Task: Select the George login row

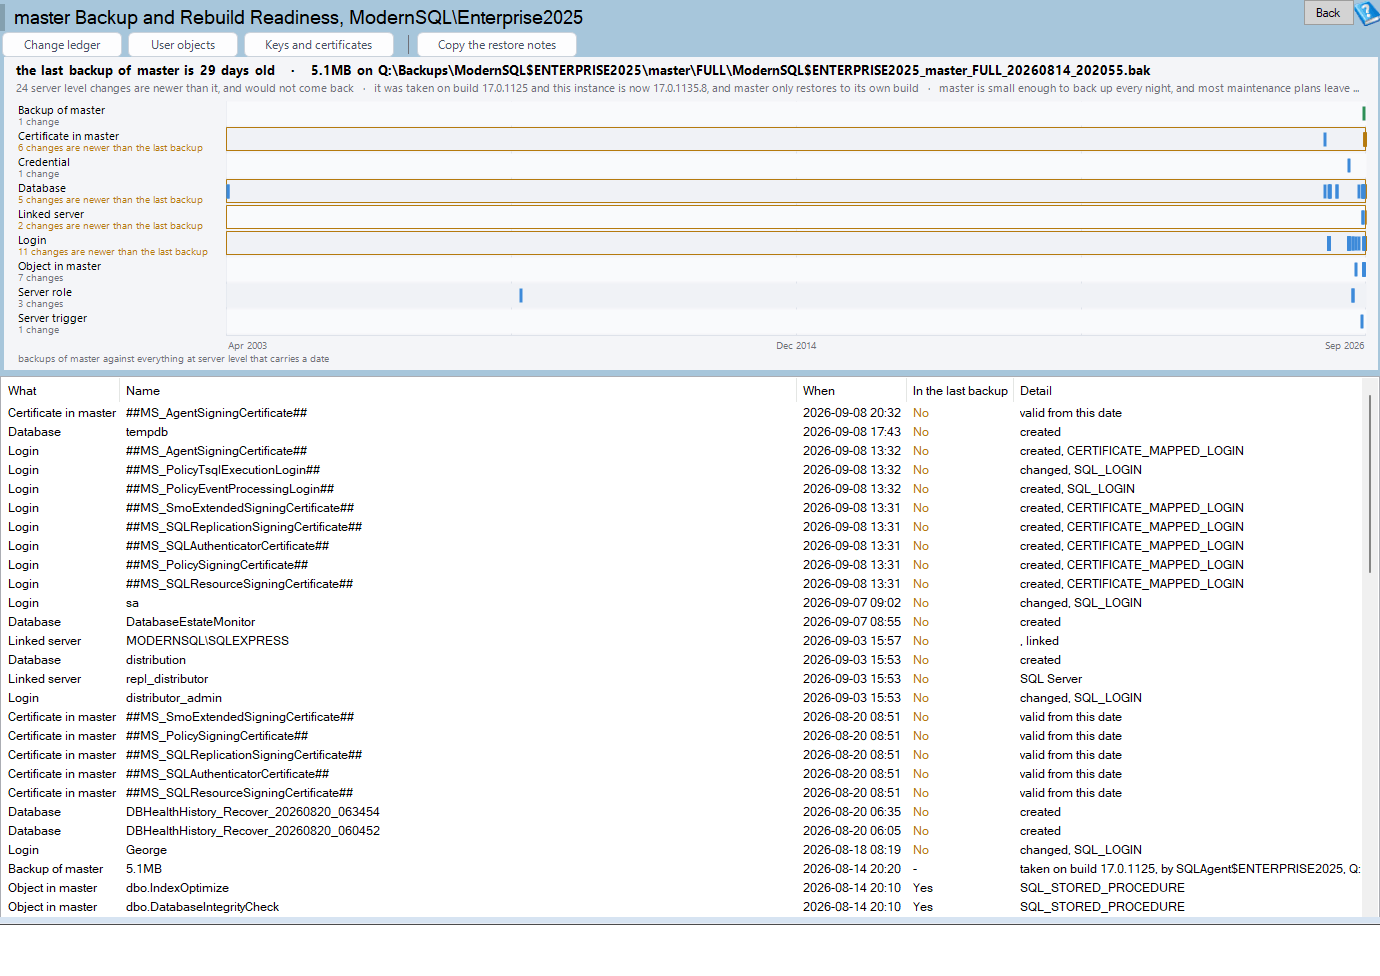Action: [x=683, y=850]
